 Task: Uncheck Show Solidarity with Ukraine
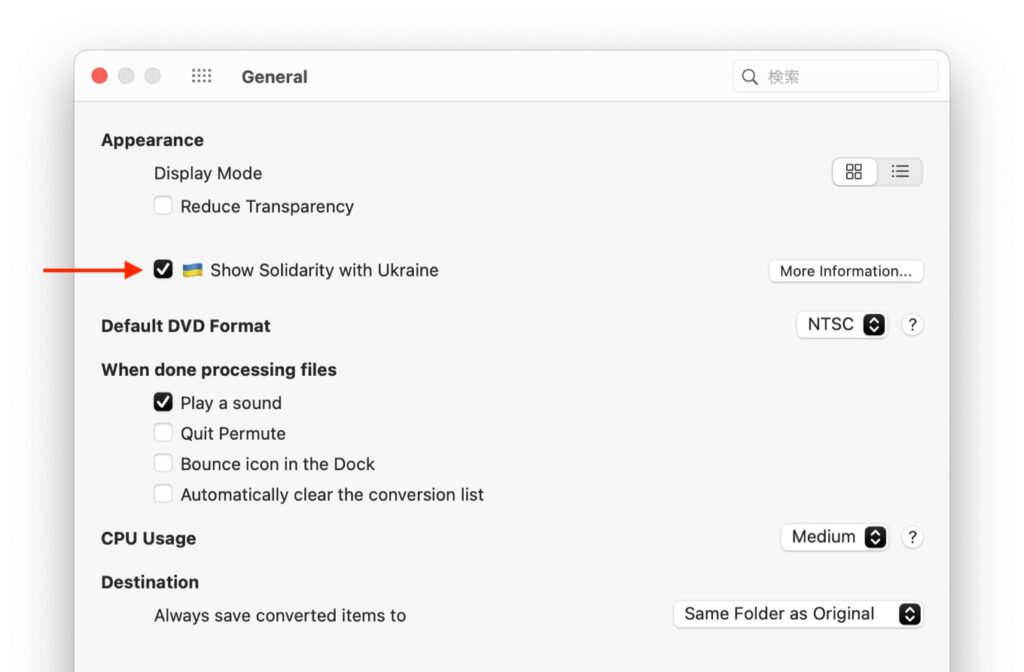[163, 269]
